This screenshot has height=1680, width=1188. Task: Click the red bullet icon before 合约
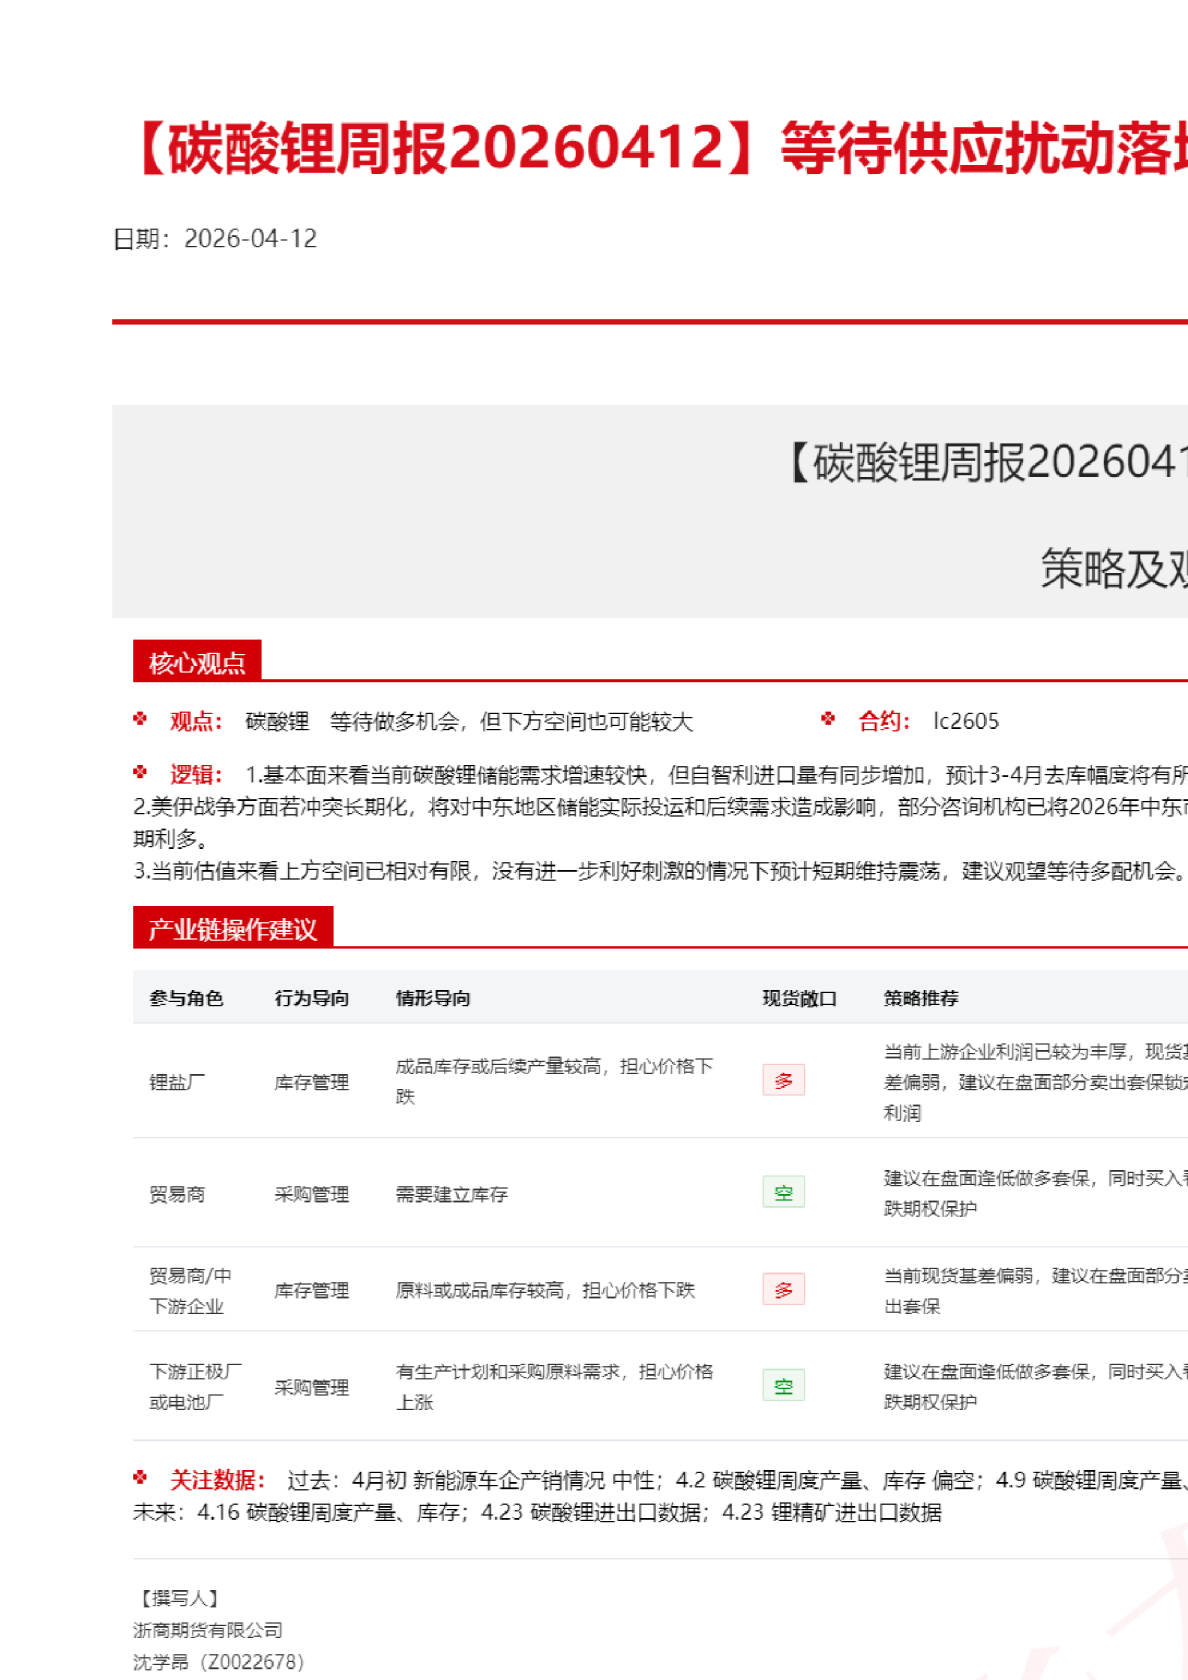tap(828, 719)
